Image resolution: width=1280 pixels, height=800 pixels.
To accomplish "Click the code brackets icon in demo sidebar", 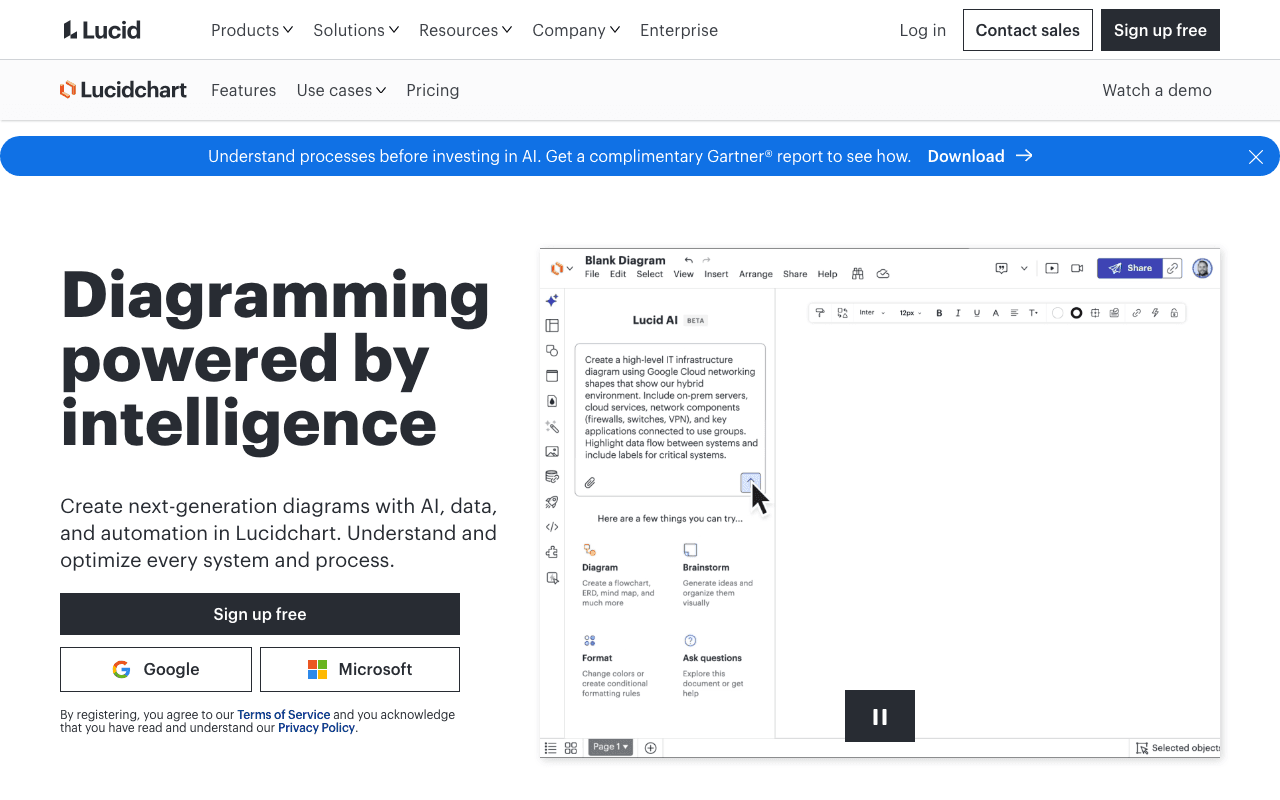I will (x=551, y=527).
